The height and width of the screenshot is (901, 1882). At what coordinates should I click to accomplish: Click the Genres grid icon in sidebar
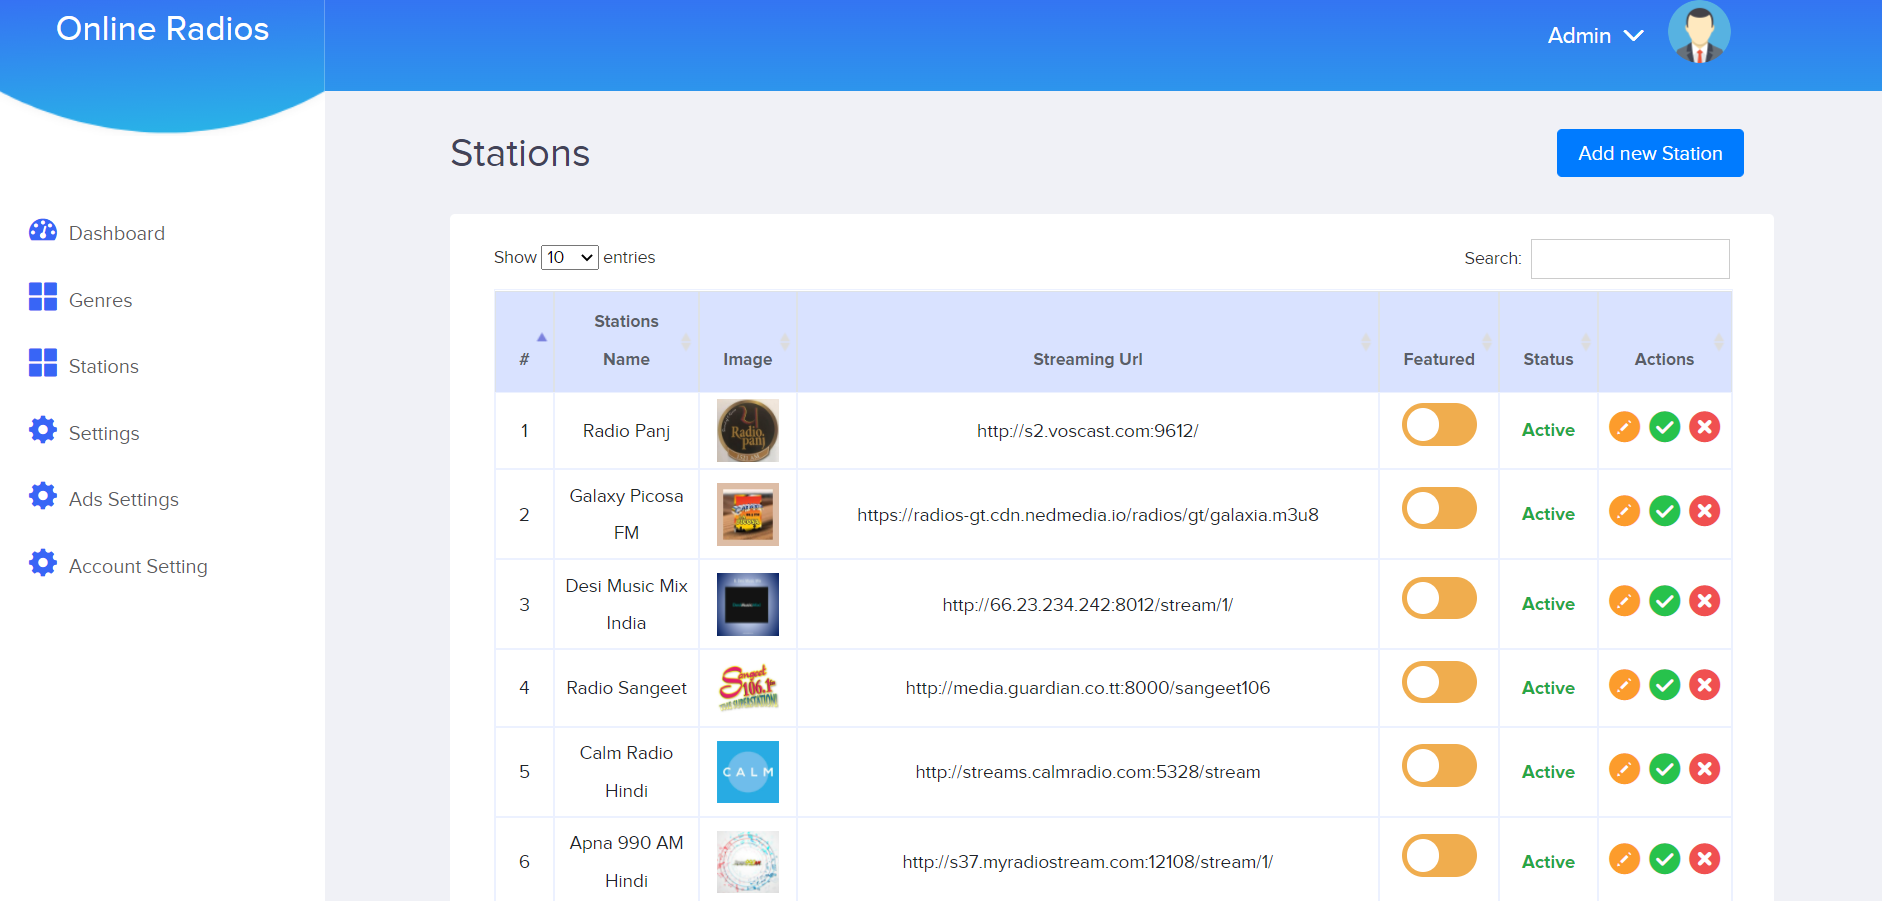pos(43,297)
